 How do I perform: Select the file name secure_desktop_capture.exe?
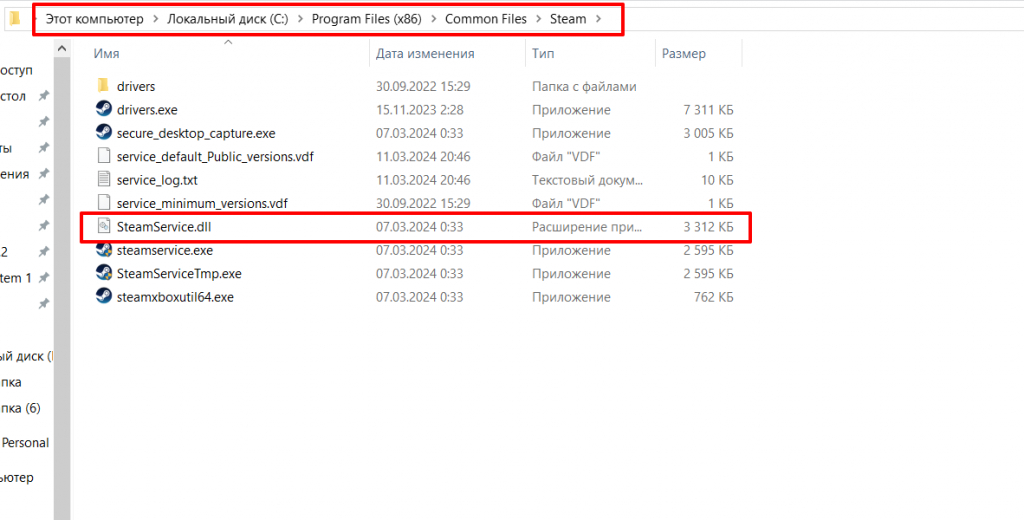pyautogui.click(x=196, y=133)
